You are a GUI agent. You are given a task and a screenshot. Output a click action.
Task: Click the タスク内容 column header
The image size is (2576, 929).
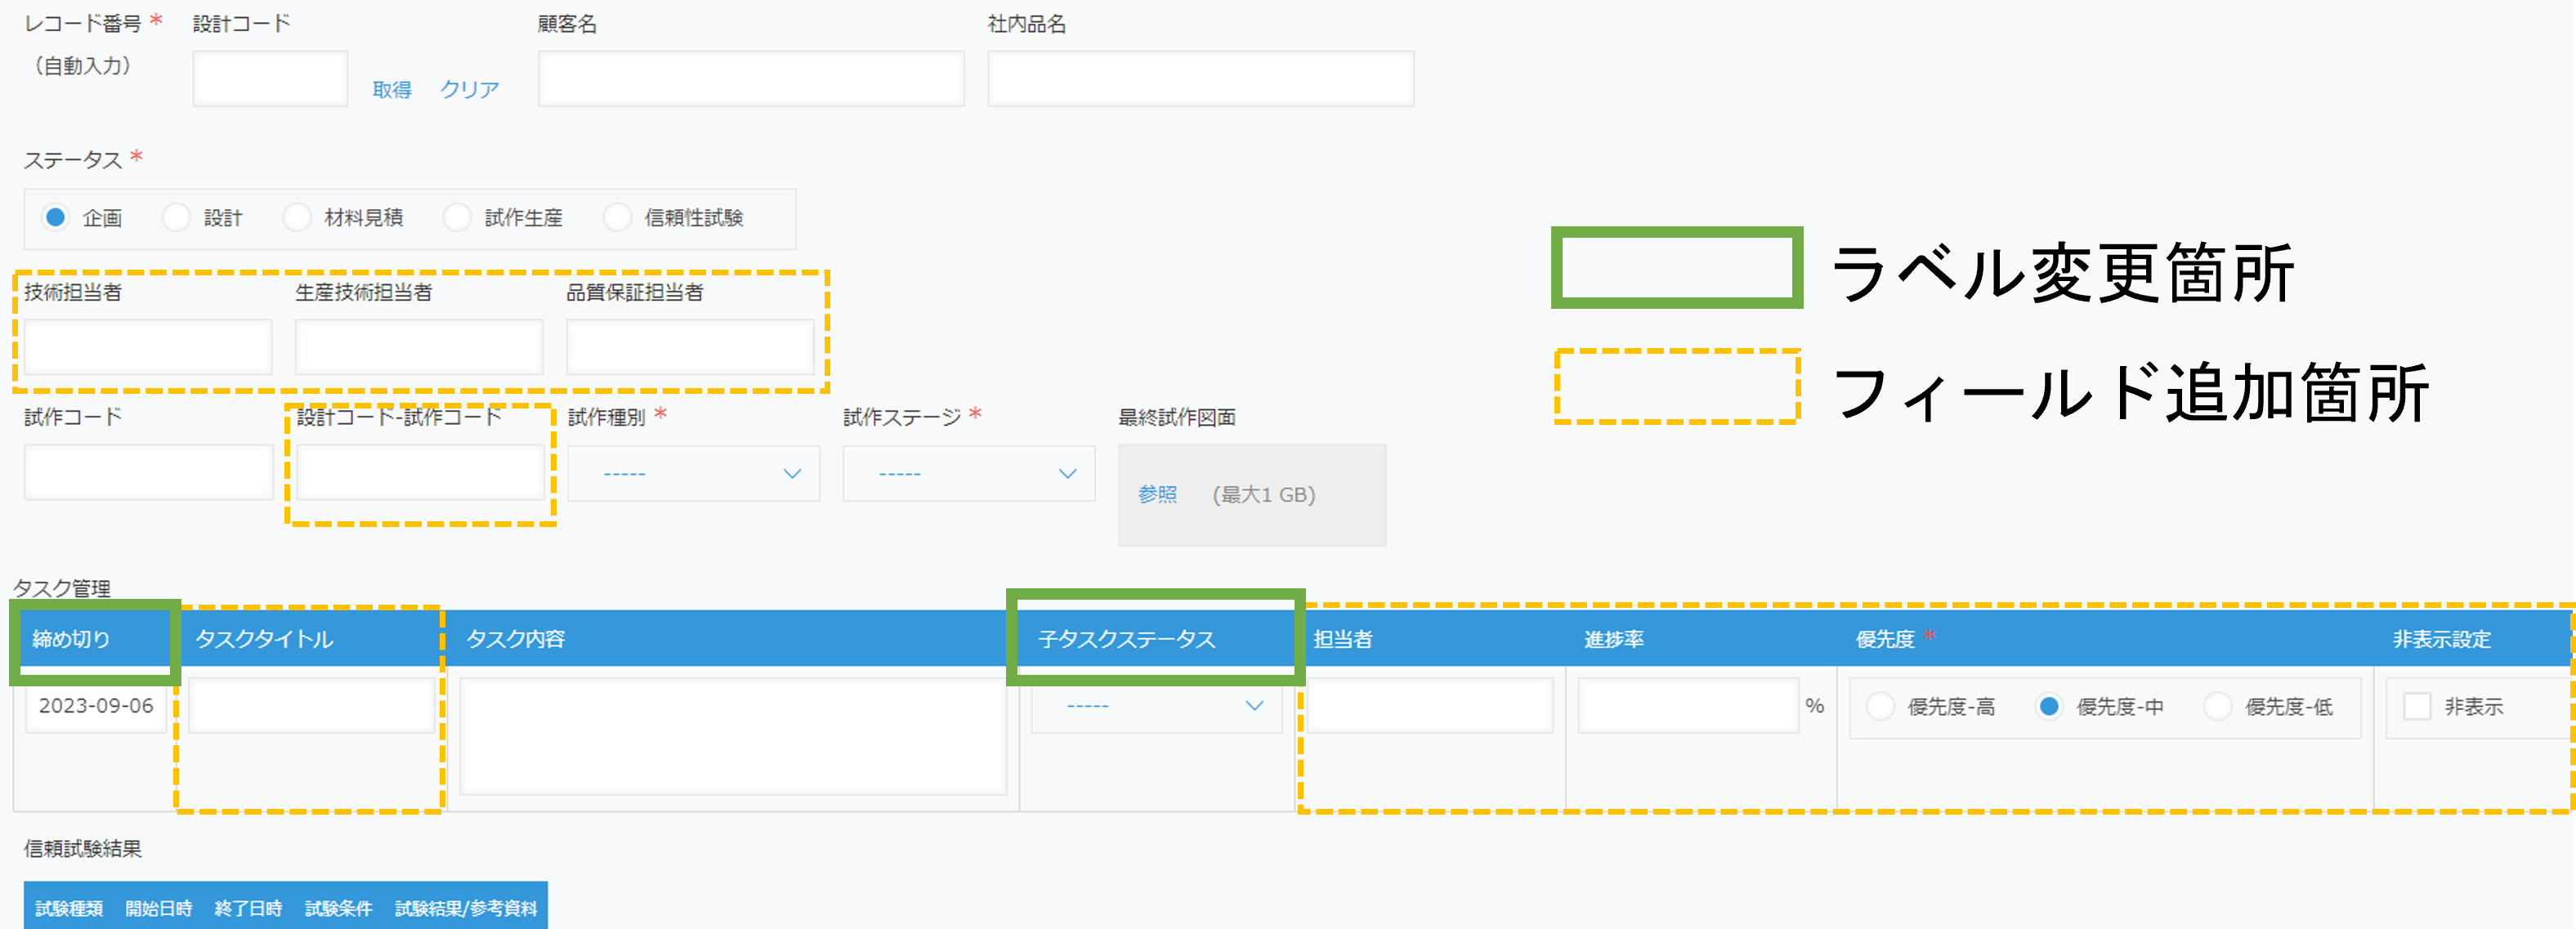coord(516,639)
